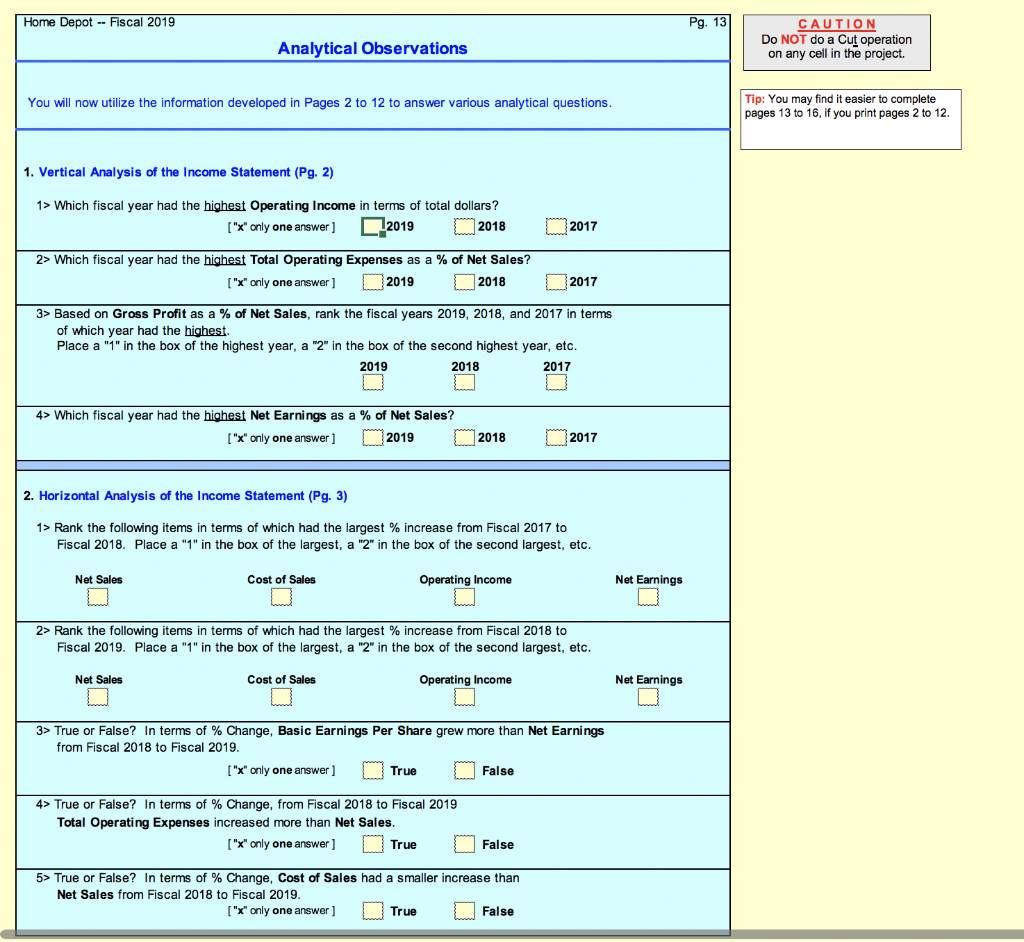This screenshot has width=1024, height=942.
Task: Select True for Total Operating Expenses question
Action: (x=373, y=844)
